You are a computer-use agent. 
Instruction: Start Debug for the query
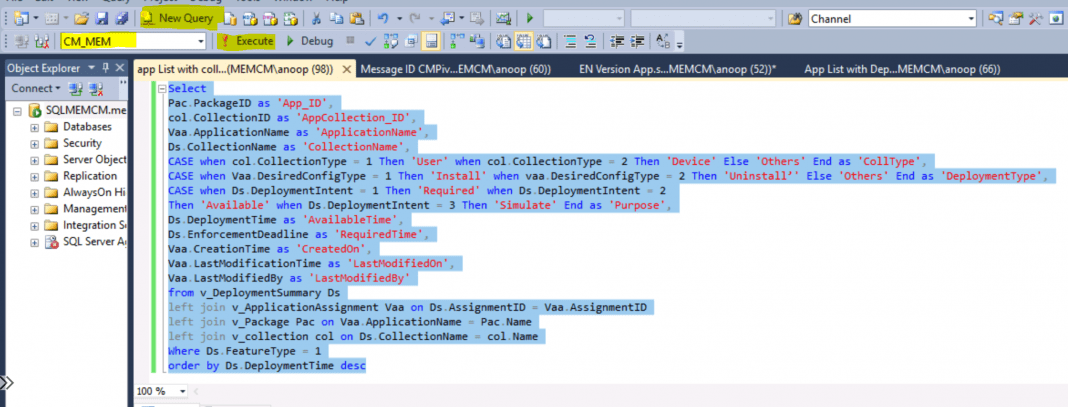(309, 41)
